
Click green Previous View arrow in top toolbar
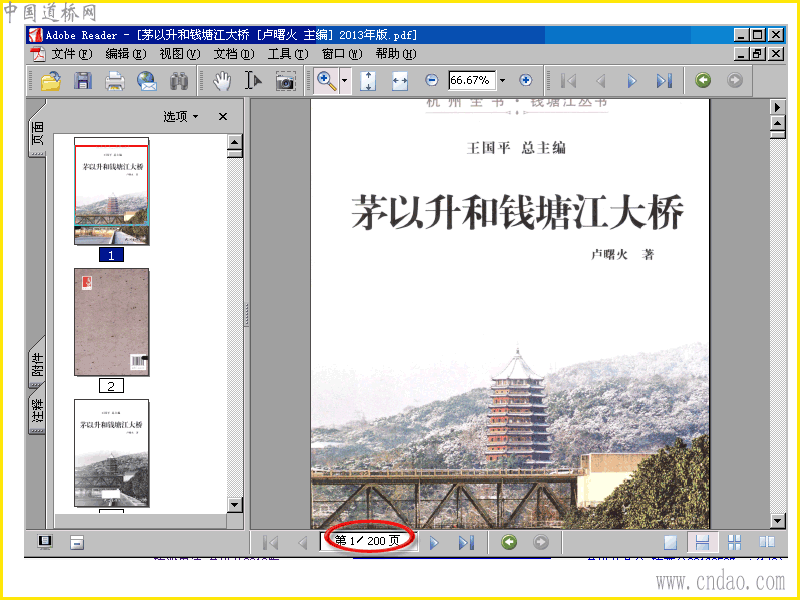click(x=703, y=80)
